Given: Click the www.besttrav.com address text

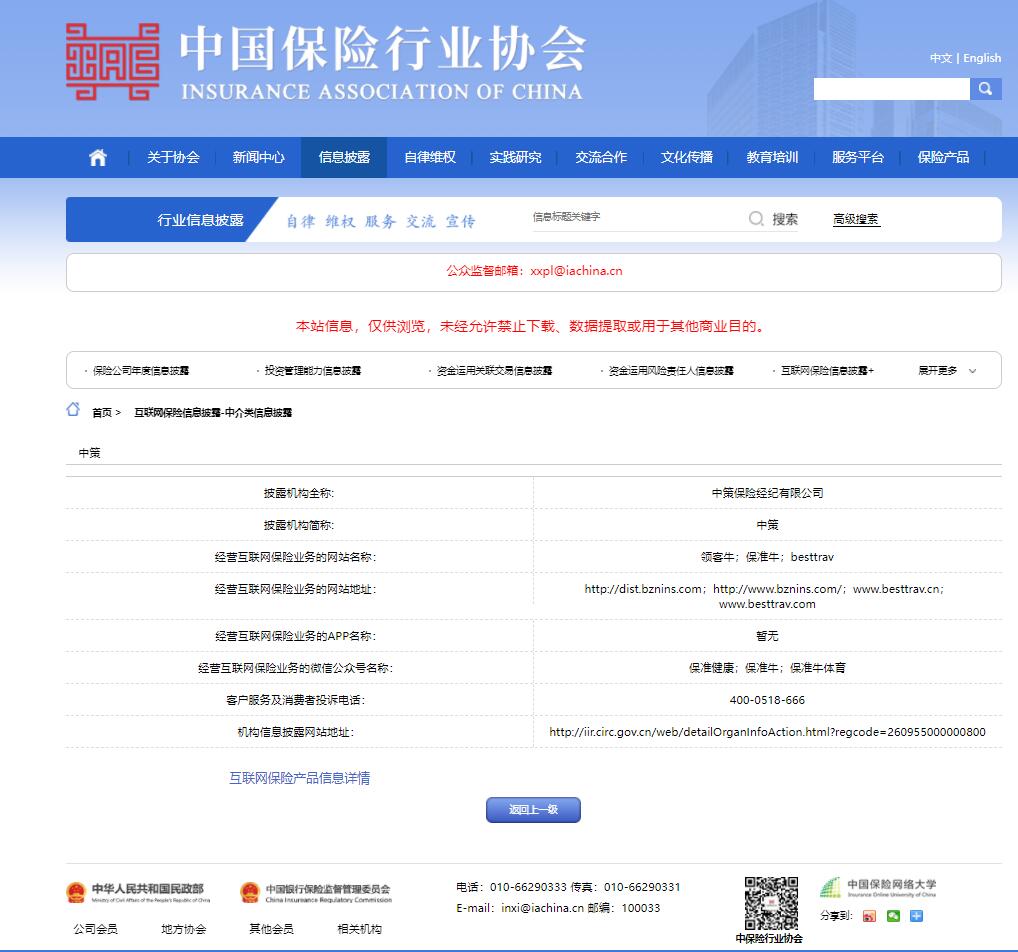Looking at the screenshot, I should pyautogui.click(x=767, y=604).
